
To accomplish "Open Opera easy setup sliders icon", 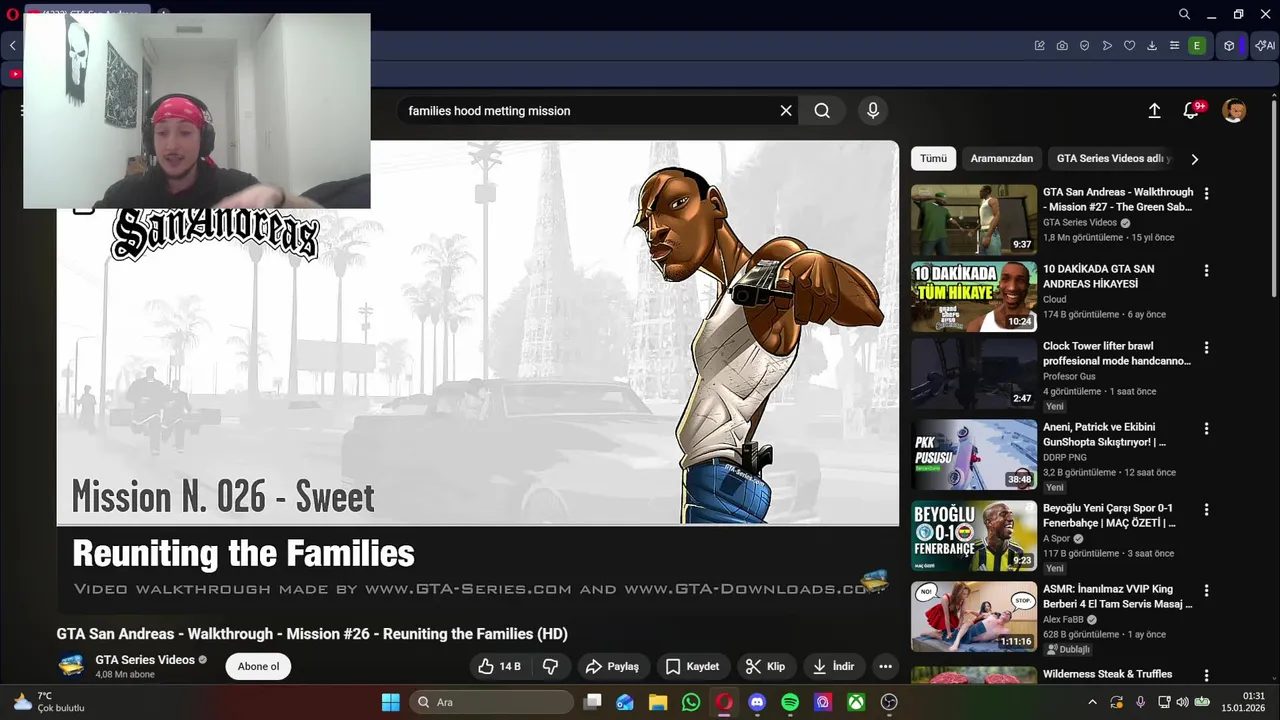I will point(1174,46).
